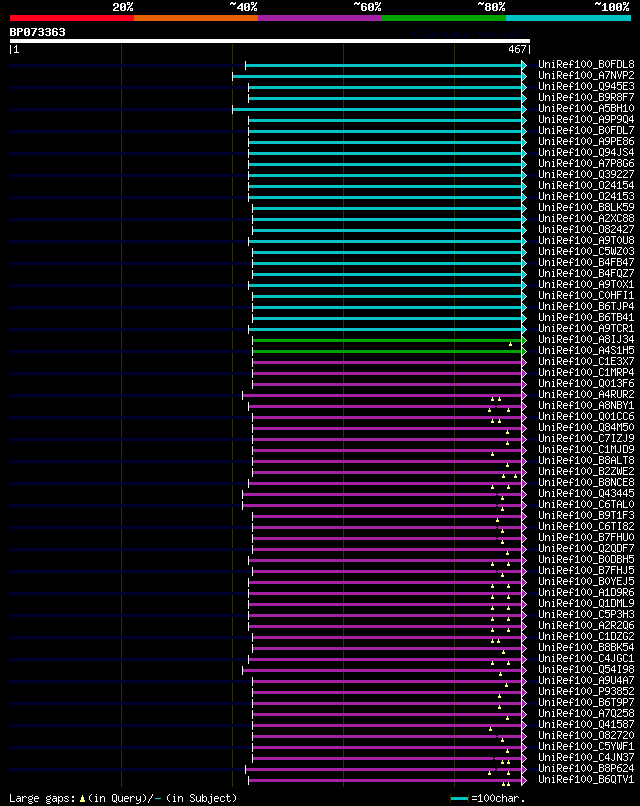Click the UniRef100_A9PE86 label
The image size is (640, 806).
point(586,141)
